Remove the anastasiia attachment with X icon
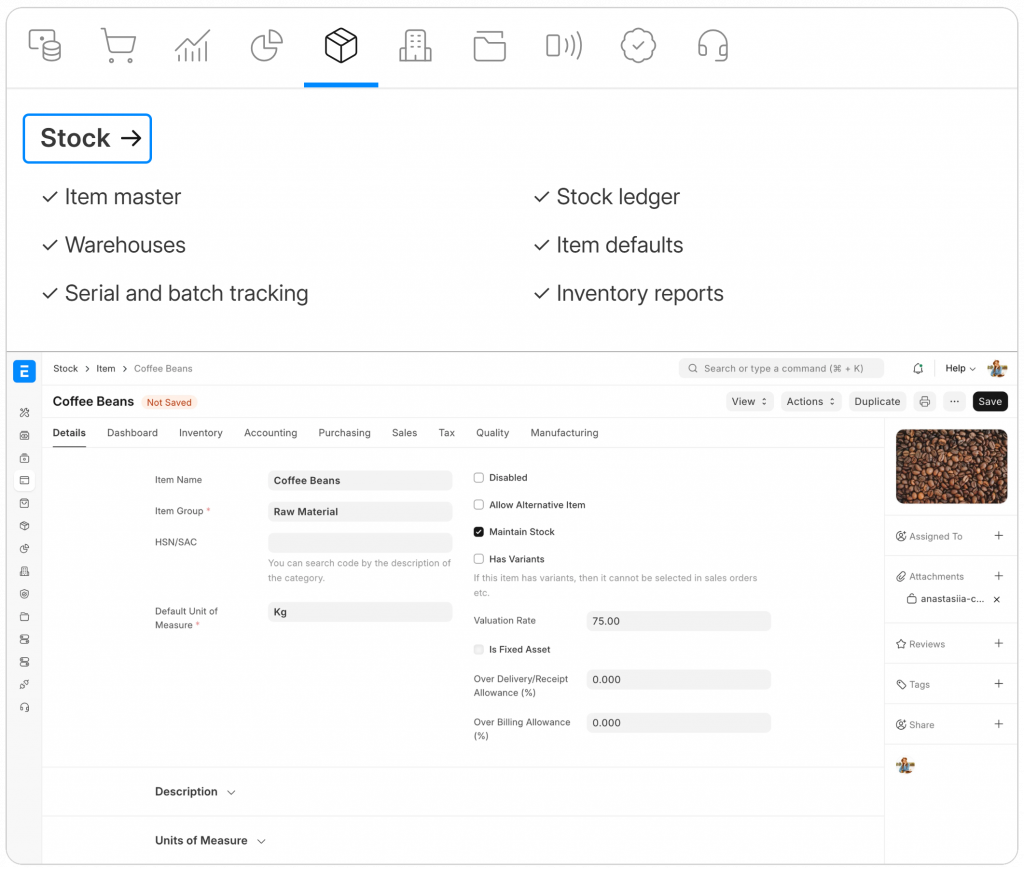 point(996,600)
